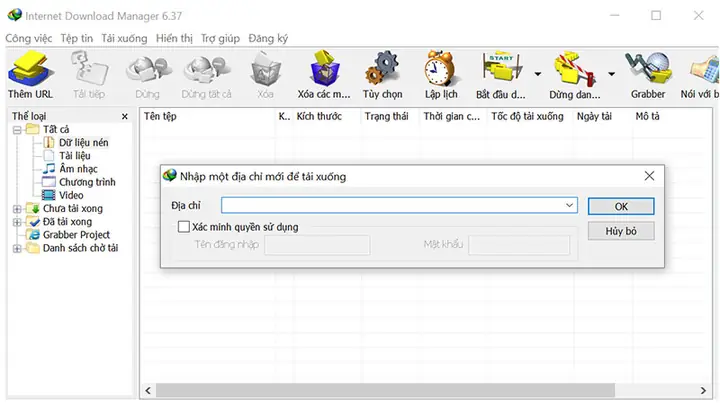Close the Nhập một địa chỉ dialog
The image size is (720, 405).
[x=649, y=176]
